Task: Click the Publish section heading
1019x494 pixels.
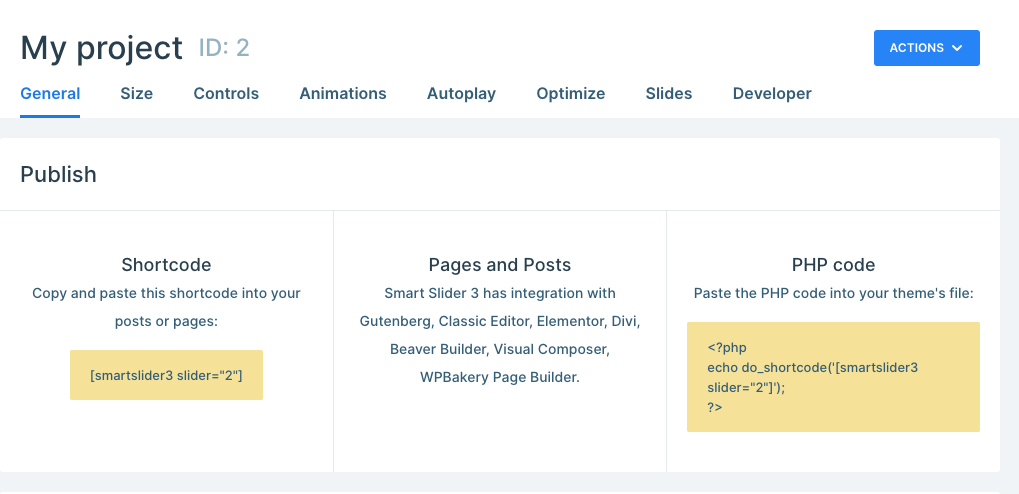Action: [x=58, y=174]
